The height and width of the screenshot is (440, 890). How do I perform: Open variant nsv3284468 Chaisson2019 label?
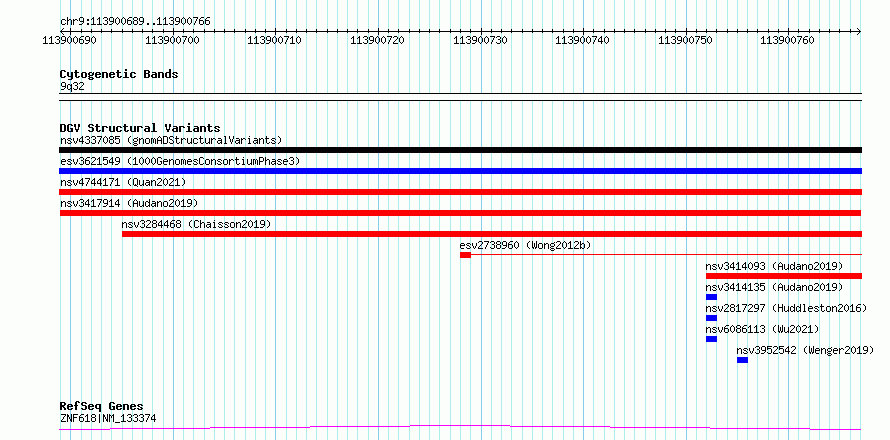tap(196, 224)
